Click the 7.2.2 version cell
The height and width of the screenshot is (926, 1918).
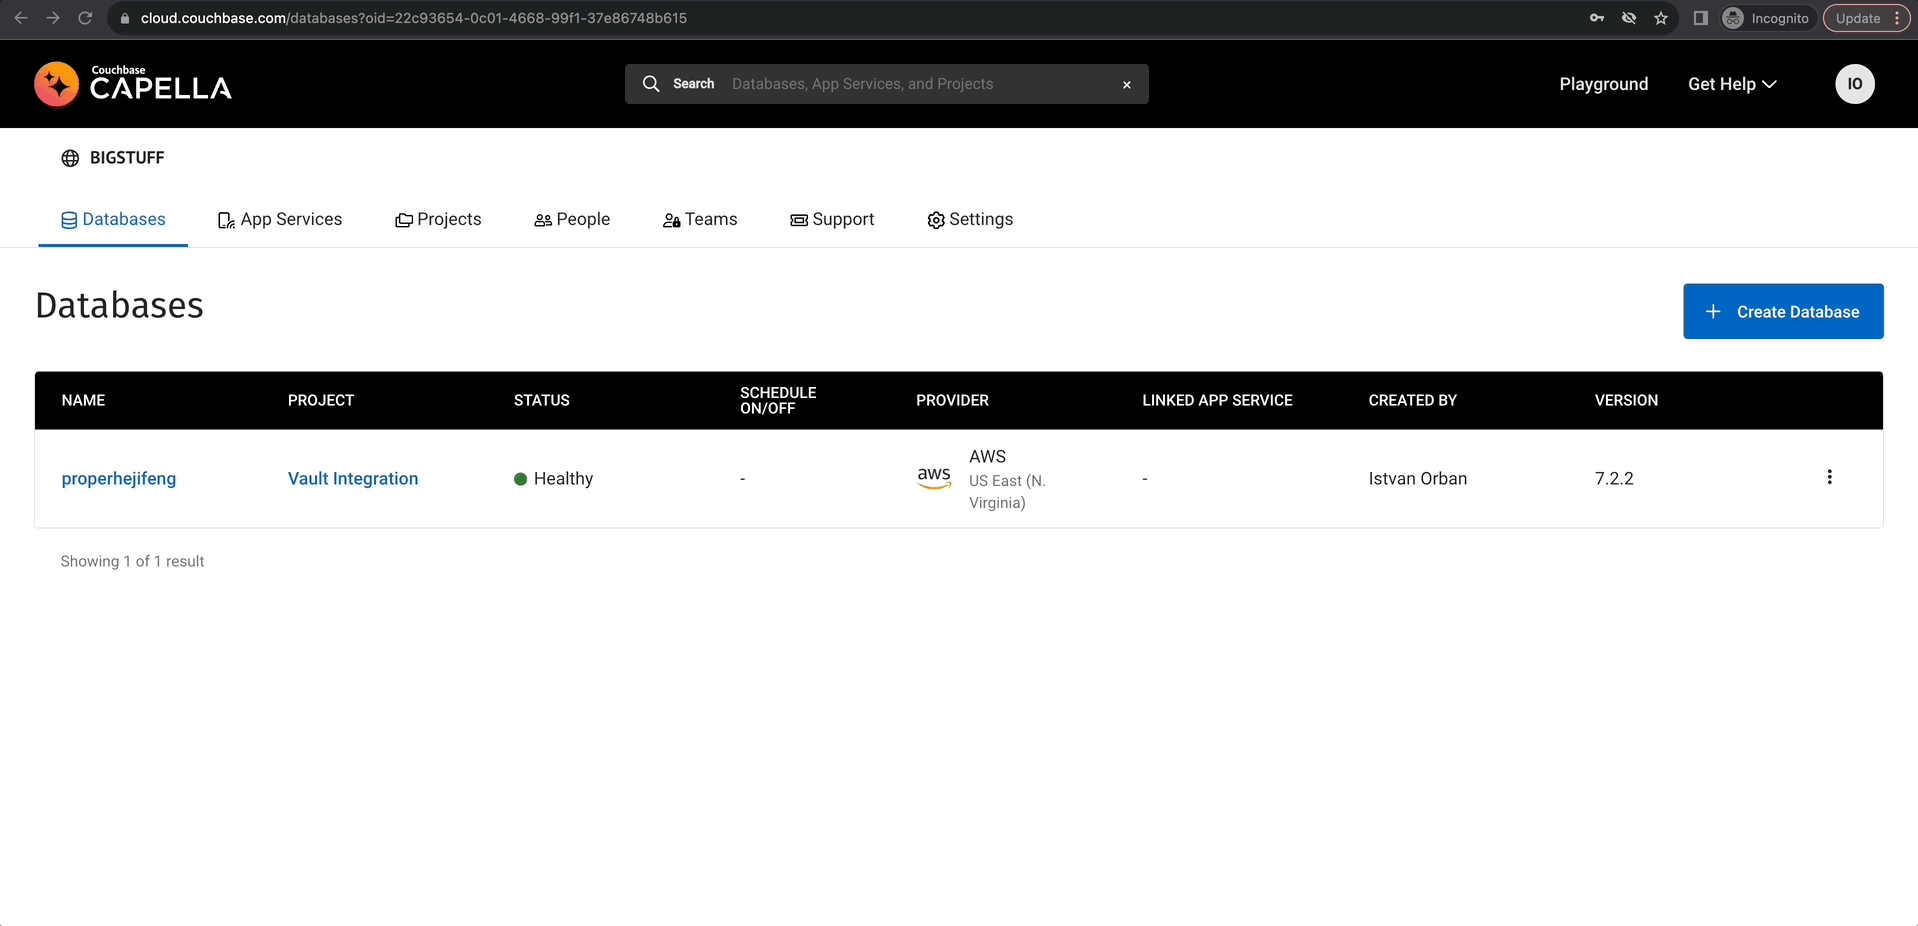point(1614,478)
